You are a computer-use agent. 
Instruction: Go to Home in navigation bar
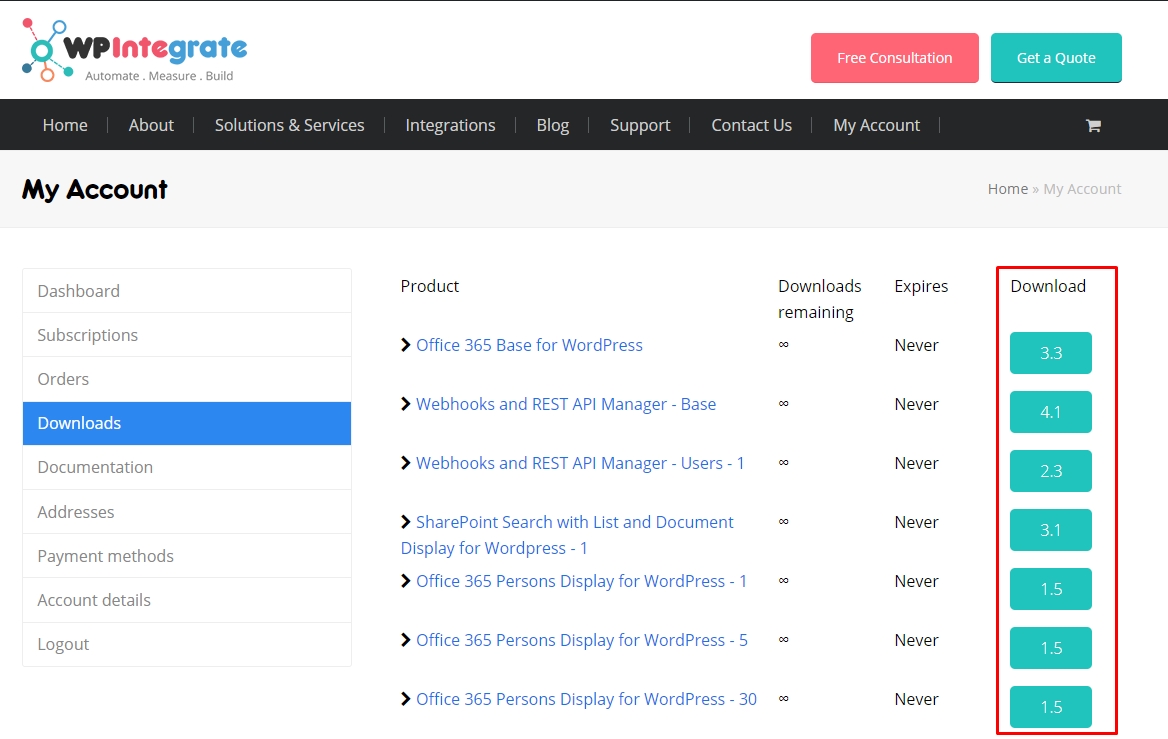[65, 125]
